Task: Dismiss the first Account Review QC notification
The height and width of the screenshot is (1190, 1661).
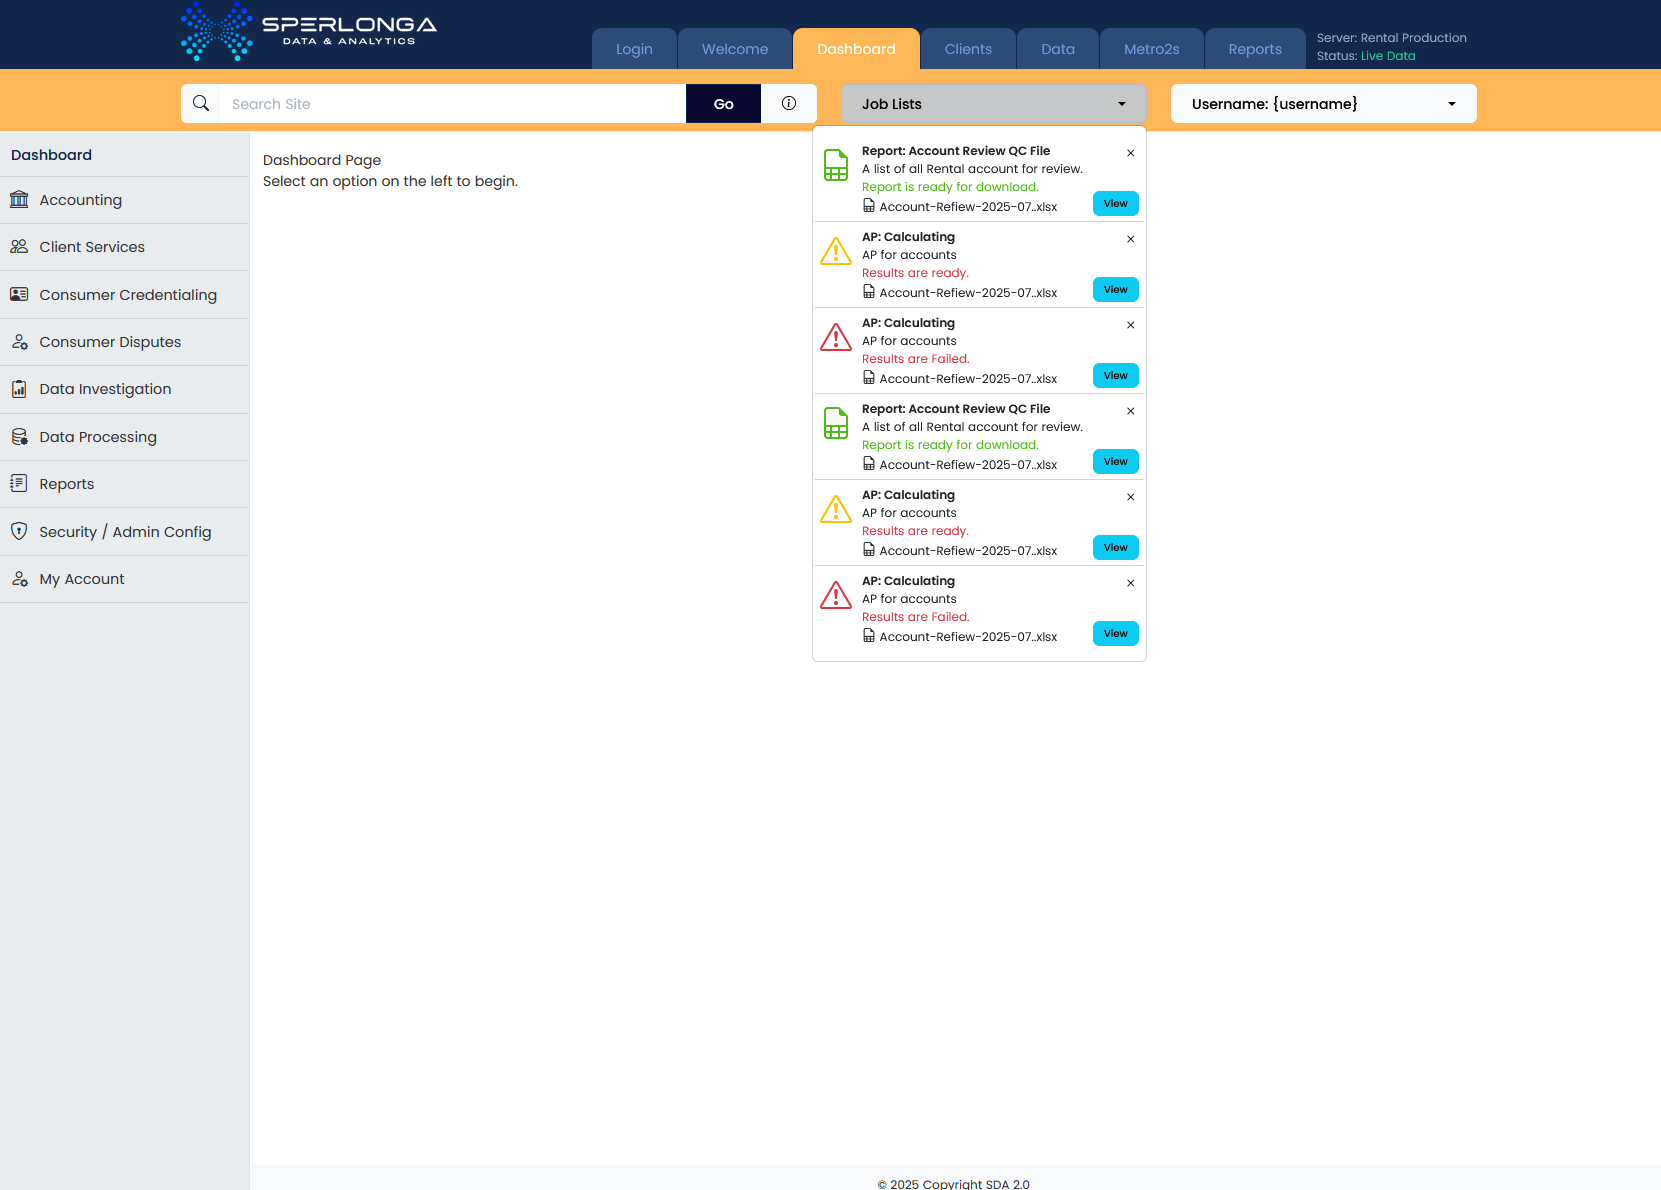Action: coord(1131,153)
